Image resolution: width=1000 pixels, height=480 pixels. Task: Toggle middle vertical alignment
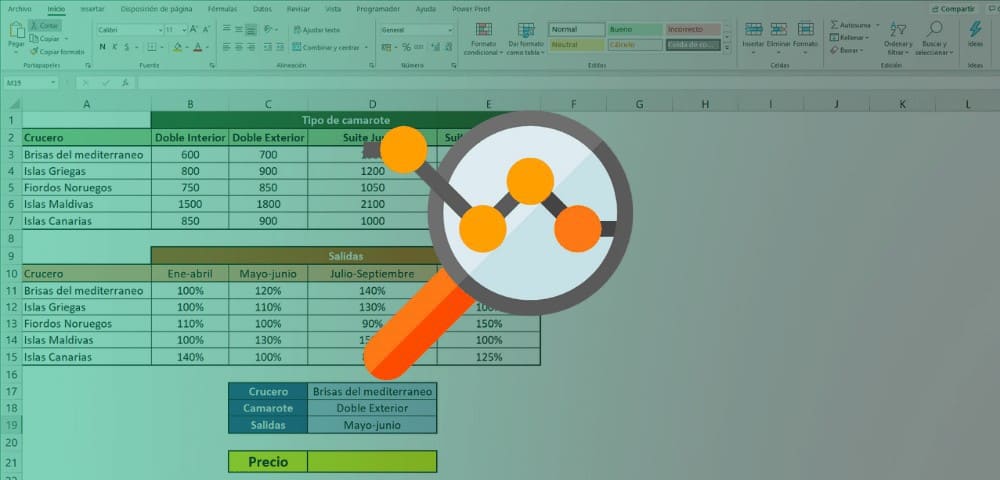pos(239,29)
